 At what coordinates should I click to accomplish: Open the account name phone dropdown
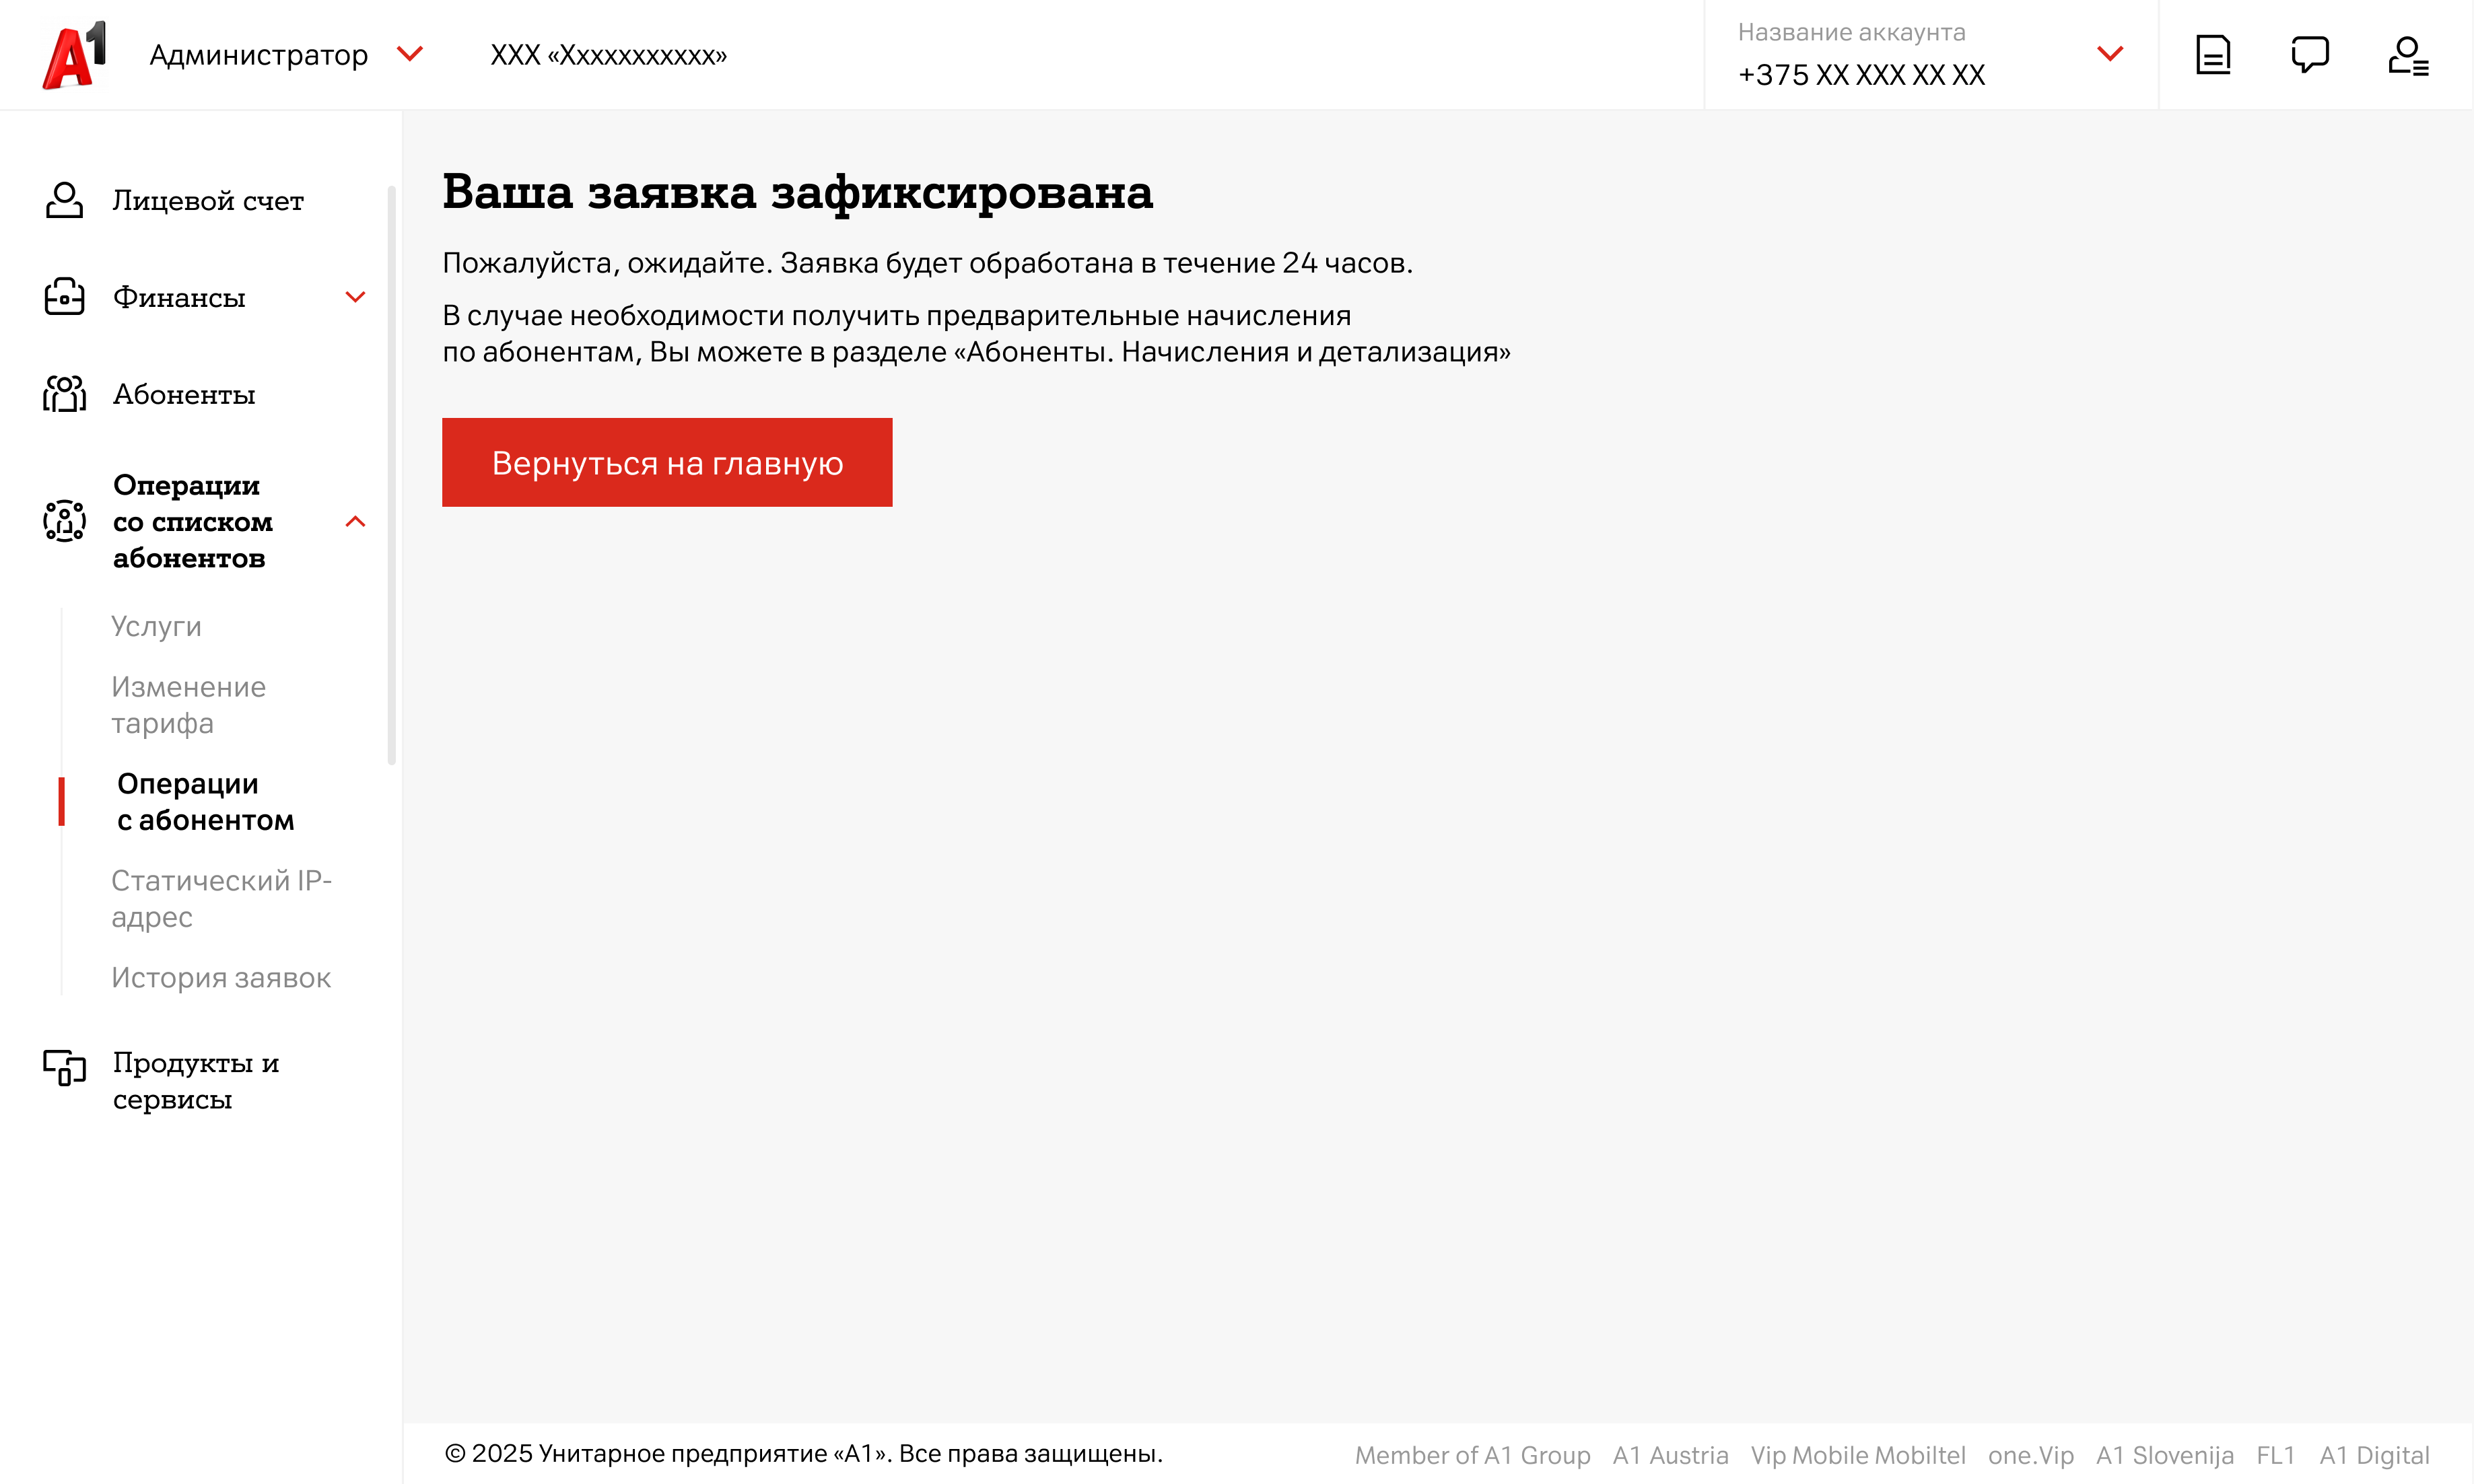2109,54
